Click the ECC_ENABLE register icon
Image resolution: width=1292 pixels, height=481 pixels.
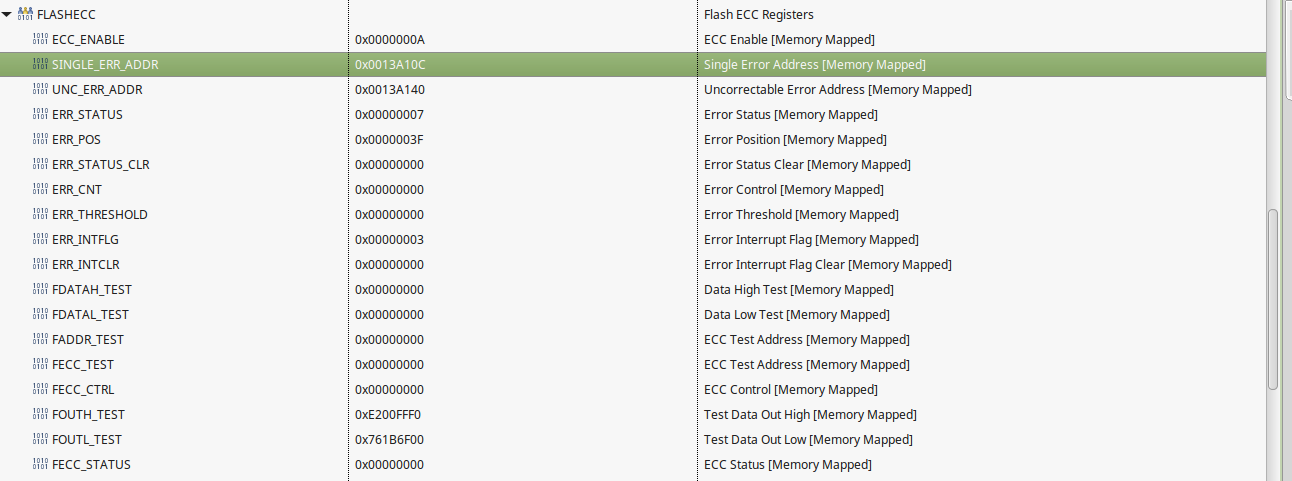point(40,39)
